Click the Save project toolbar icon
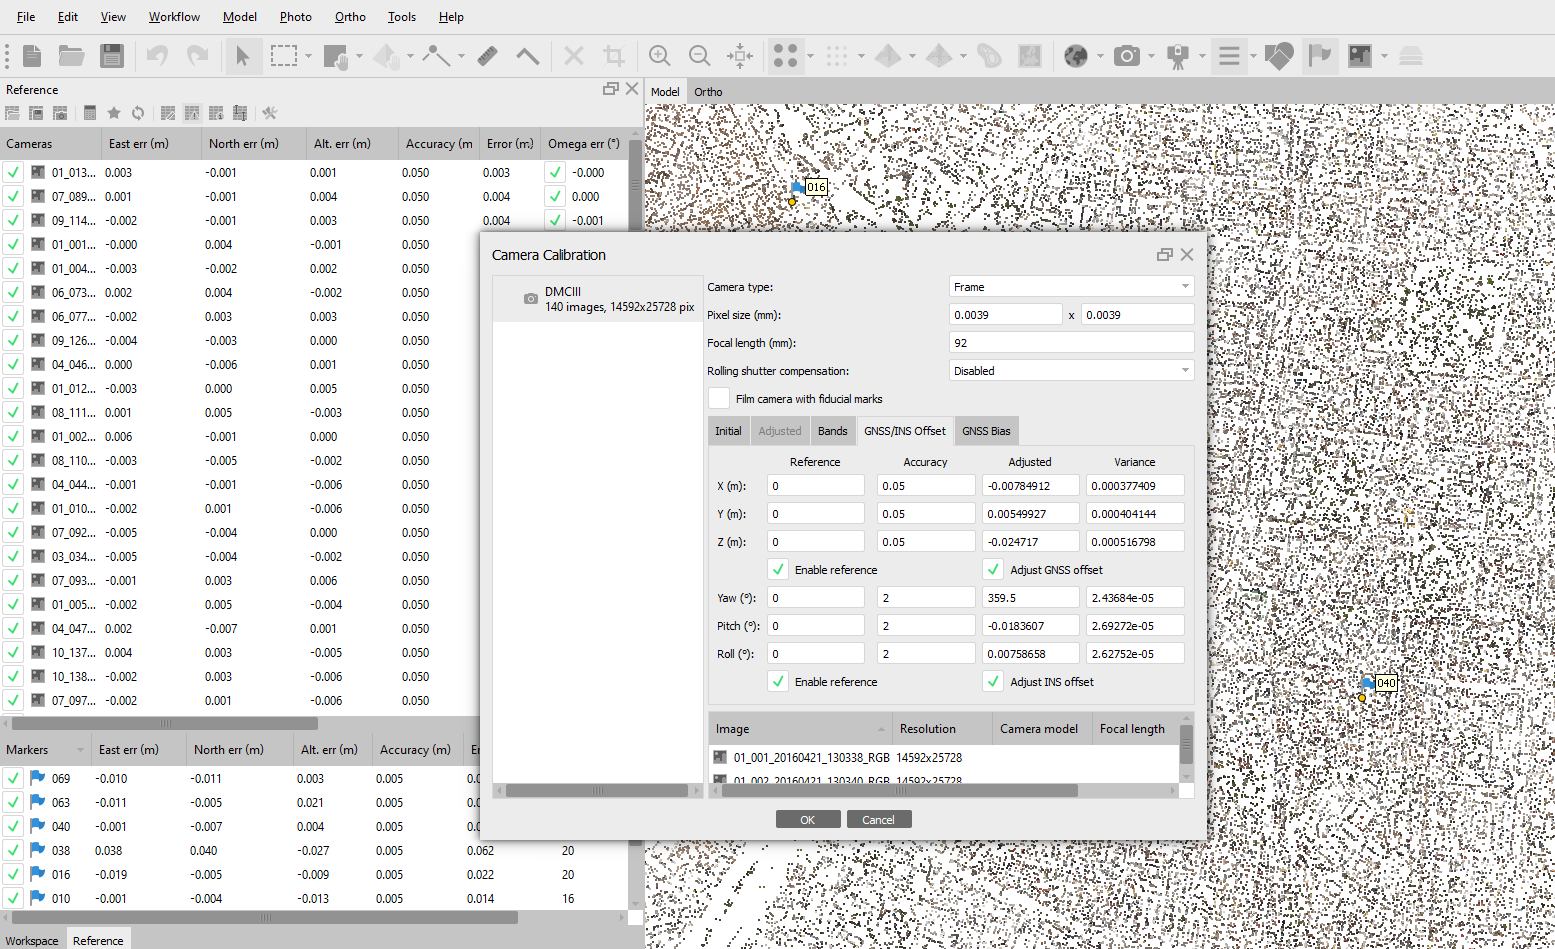 (x=112, y=56)
